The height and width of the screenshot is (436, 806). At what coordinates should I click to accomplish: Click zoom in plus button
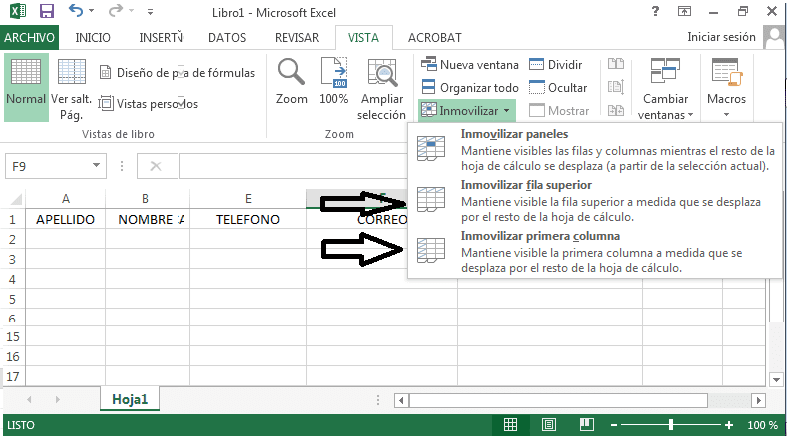(x=728, y=425)
